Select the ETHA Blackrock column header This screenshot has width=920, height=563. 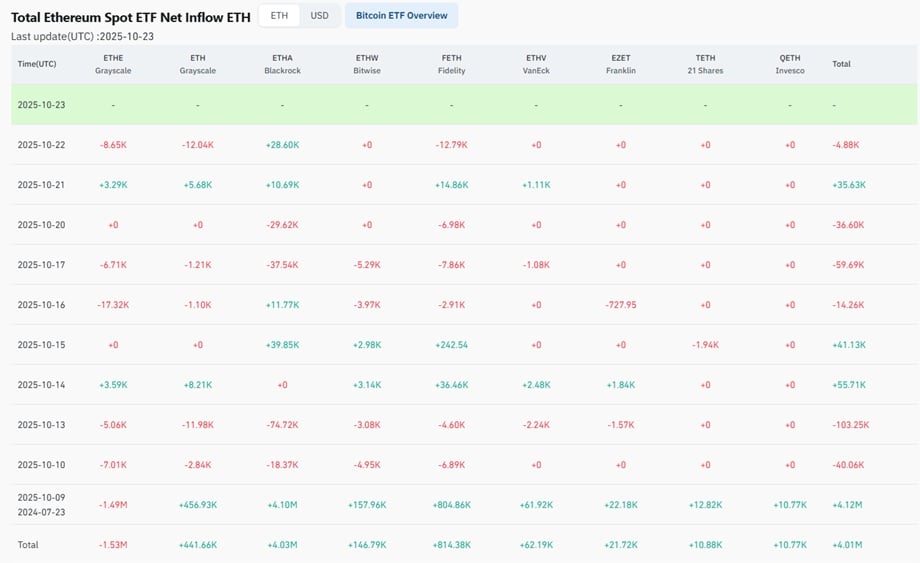(x=282, y=64)
